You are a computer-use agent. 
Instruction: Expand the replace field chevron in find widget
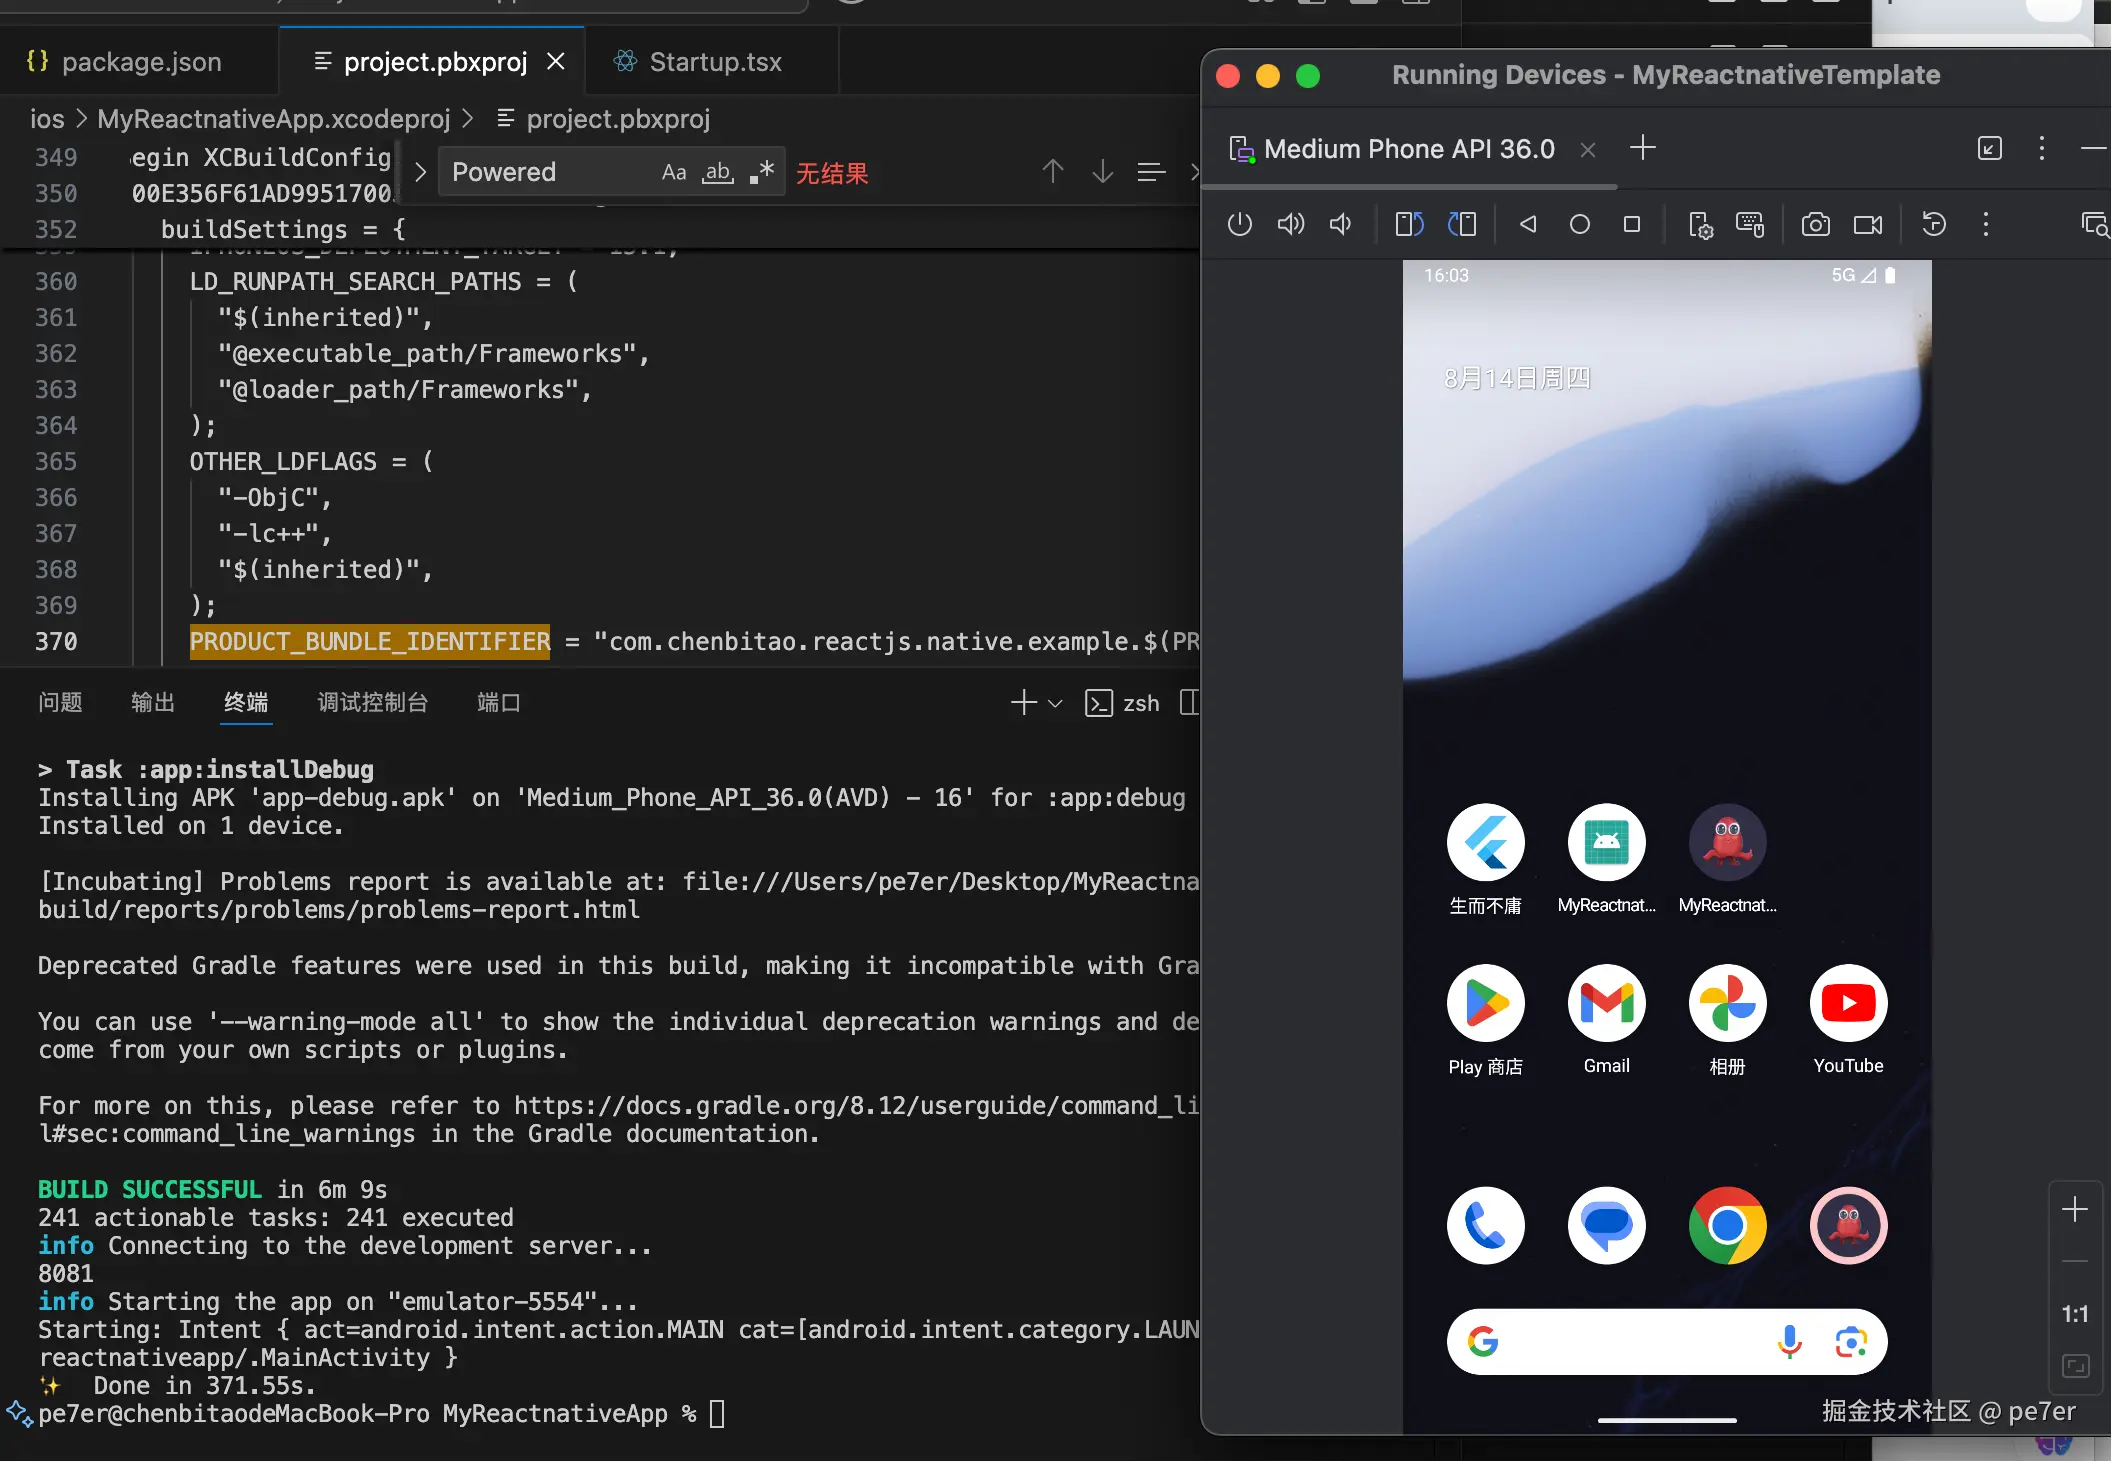(x=420, y=172)
